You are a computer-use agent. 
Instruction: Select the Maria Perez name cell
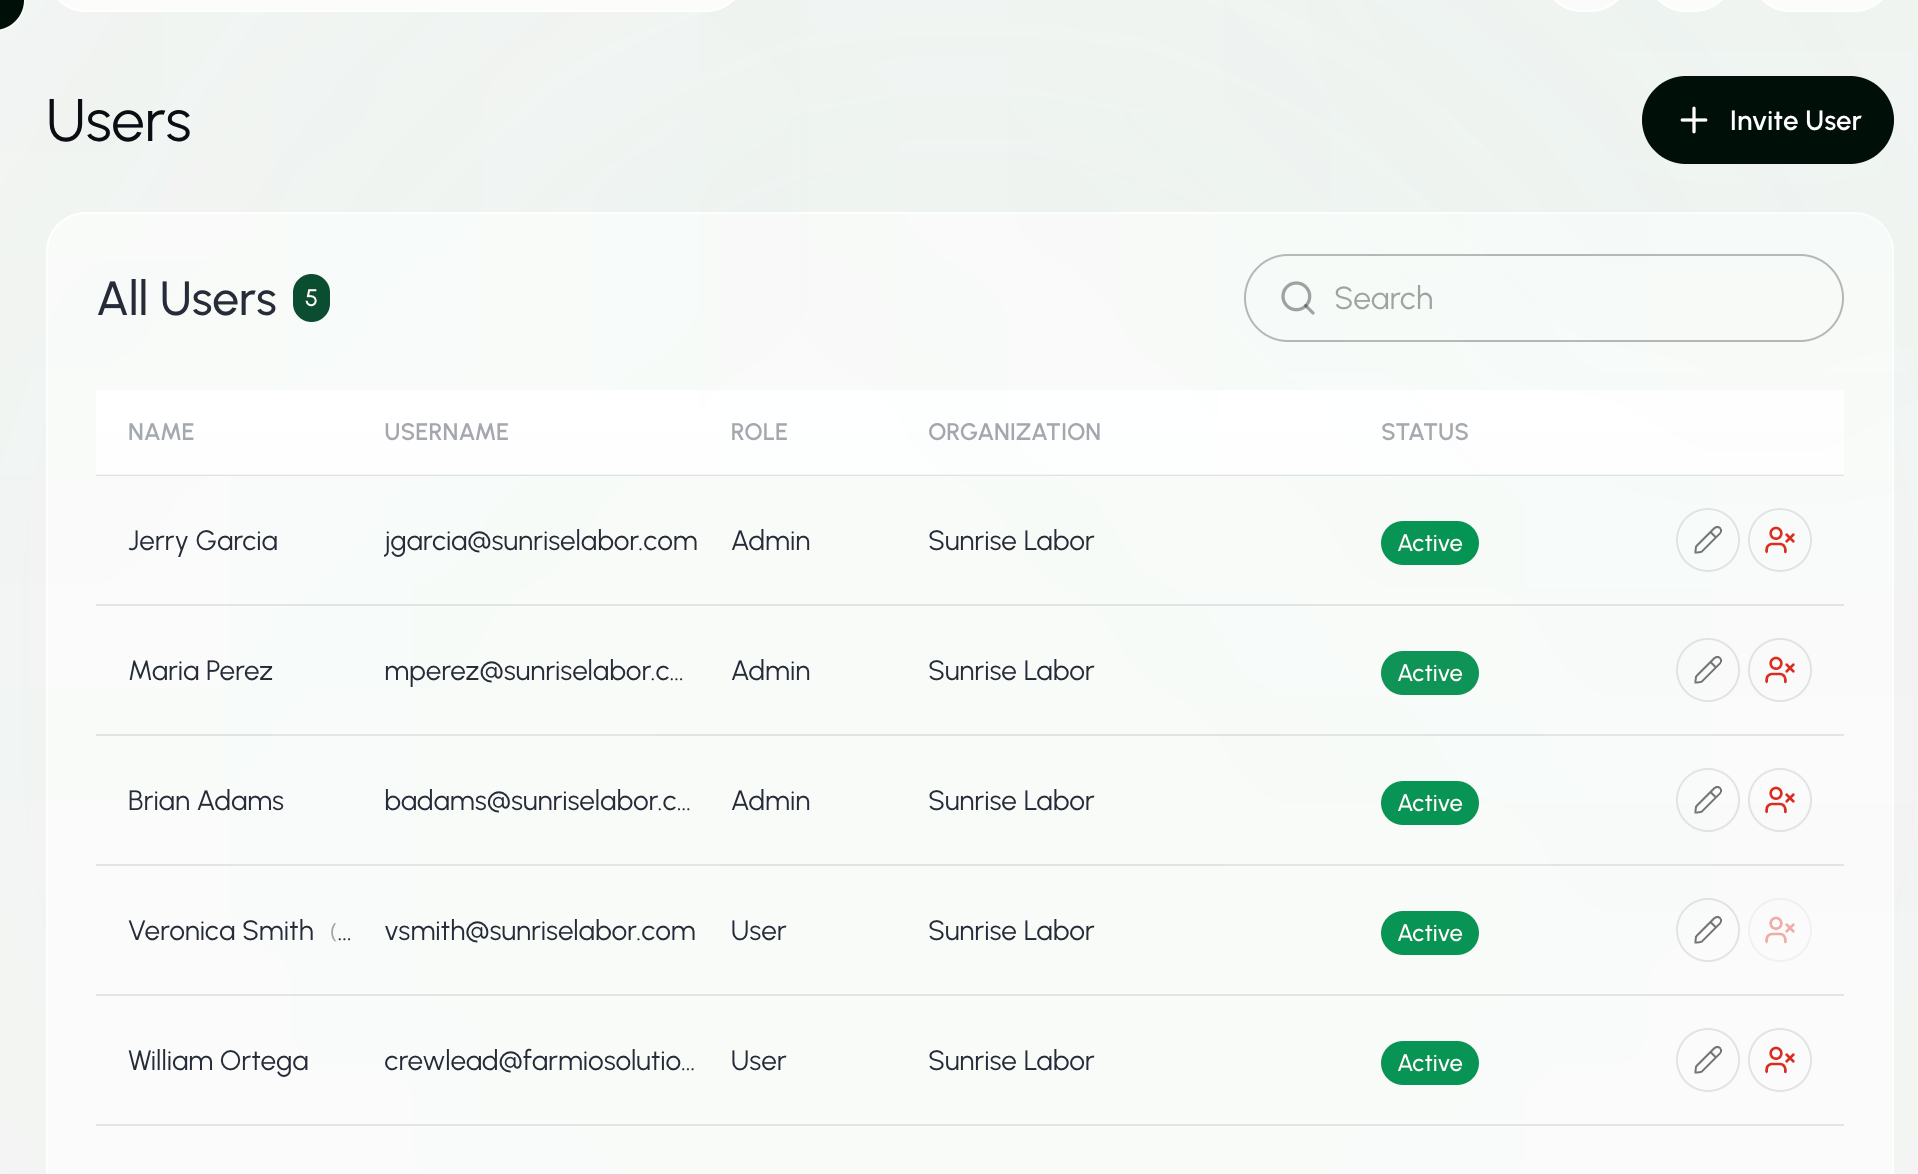tap(200, 671)
